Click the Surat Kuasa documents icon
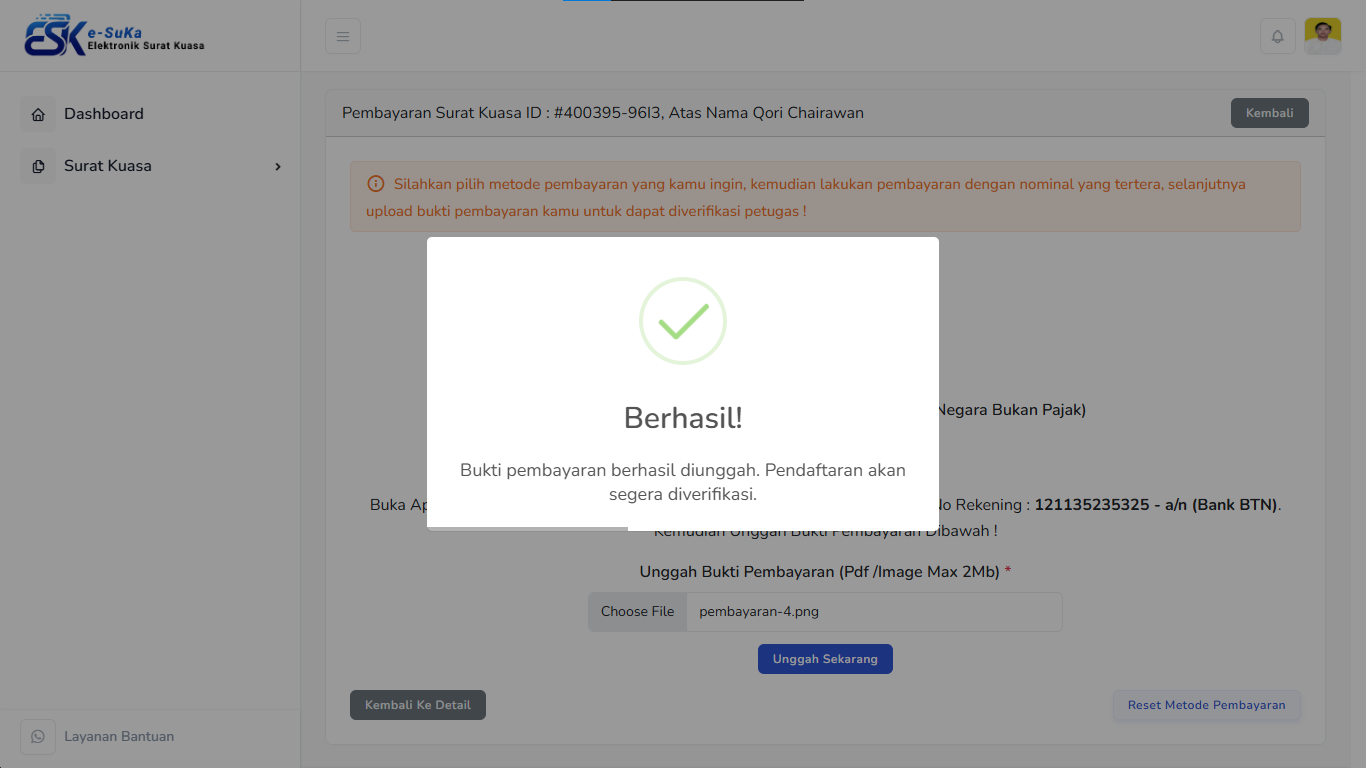 [38, 166]
